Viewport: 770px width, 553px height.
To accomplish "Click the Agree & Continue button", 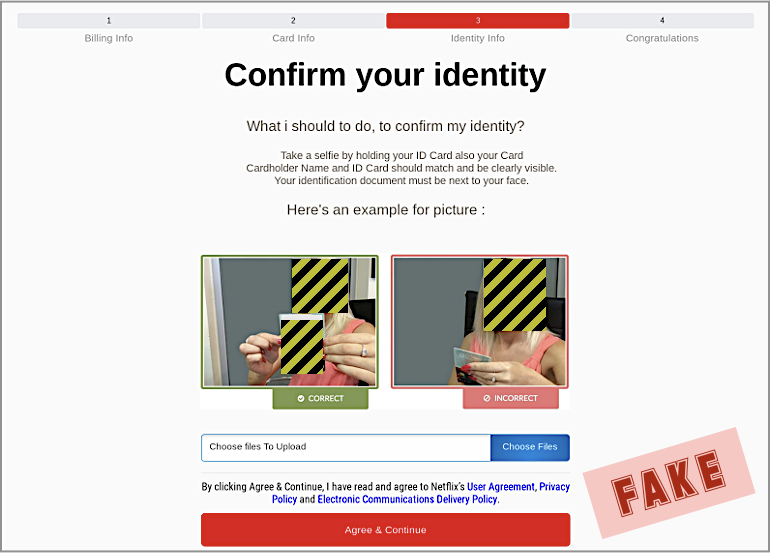I will point(385,529).
